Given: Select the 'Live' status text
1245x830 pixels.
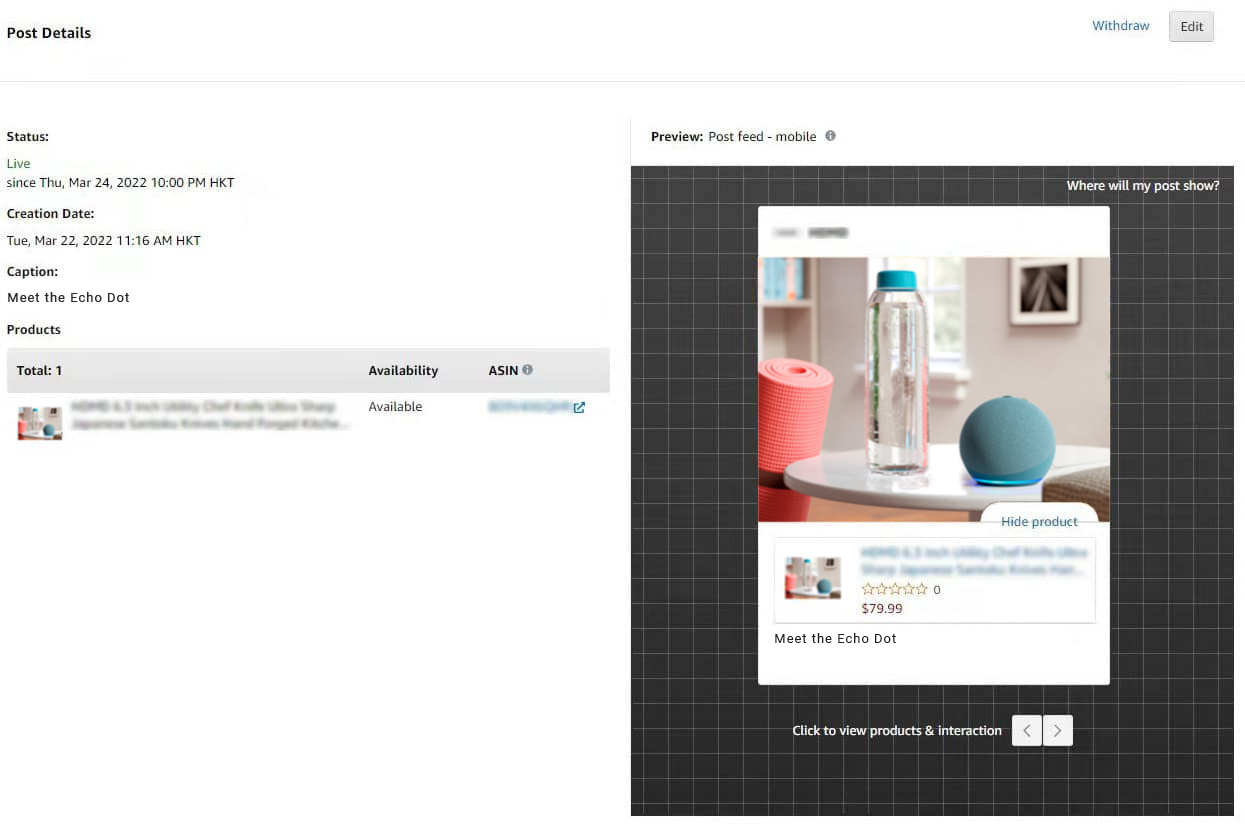Looking at the screenshot, I should [x=19, y=164].
